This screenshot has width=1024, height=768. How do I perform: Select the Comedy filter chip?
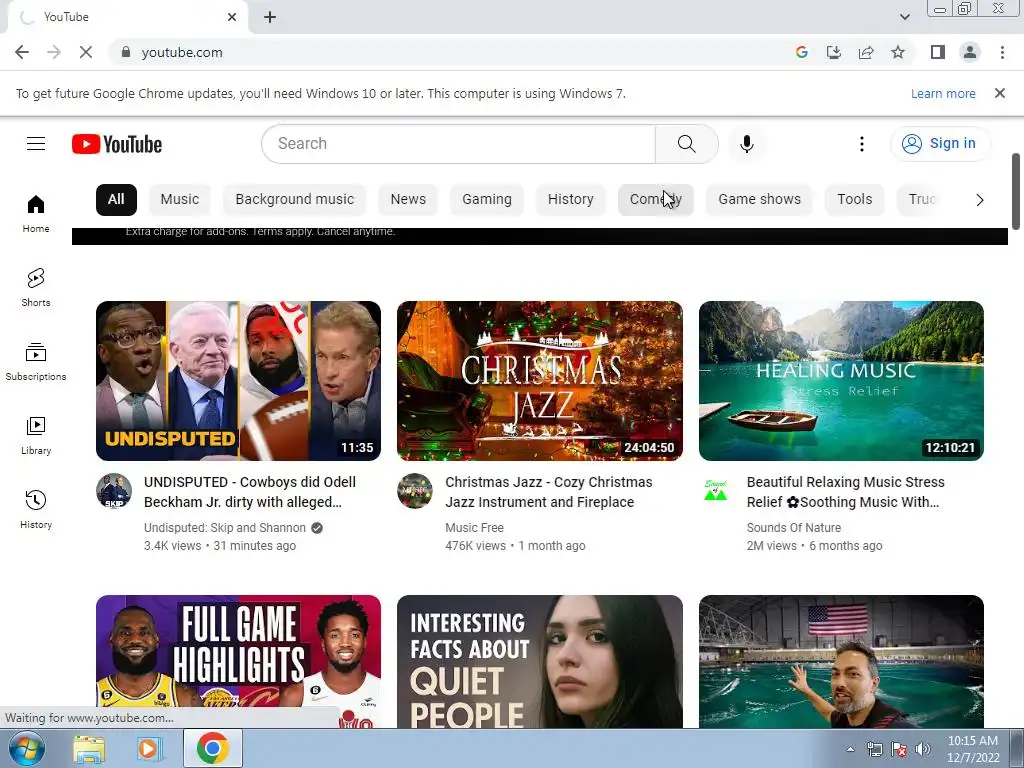(x=656, y=200)
